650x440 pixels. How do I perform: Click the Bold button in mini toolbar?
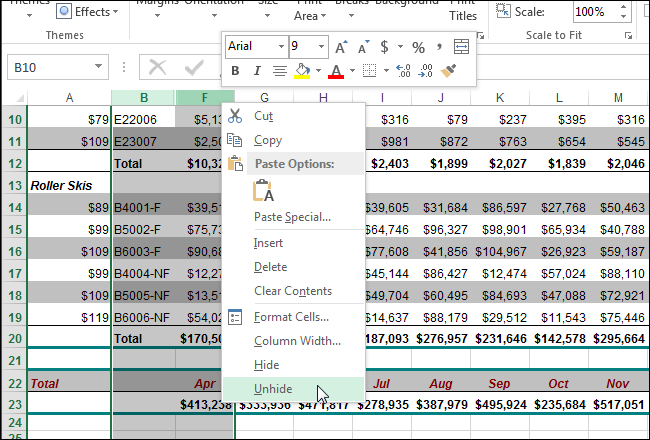pyautogui.click(x=236, y=71)
